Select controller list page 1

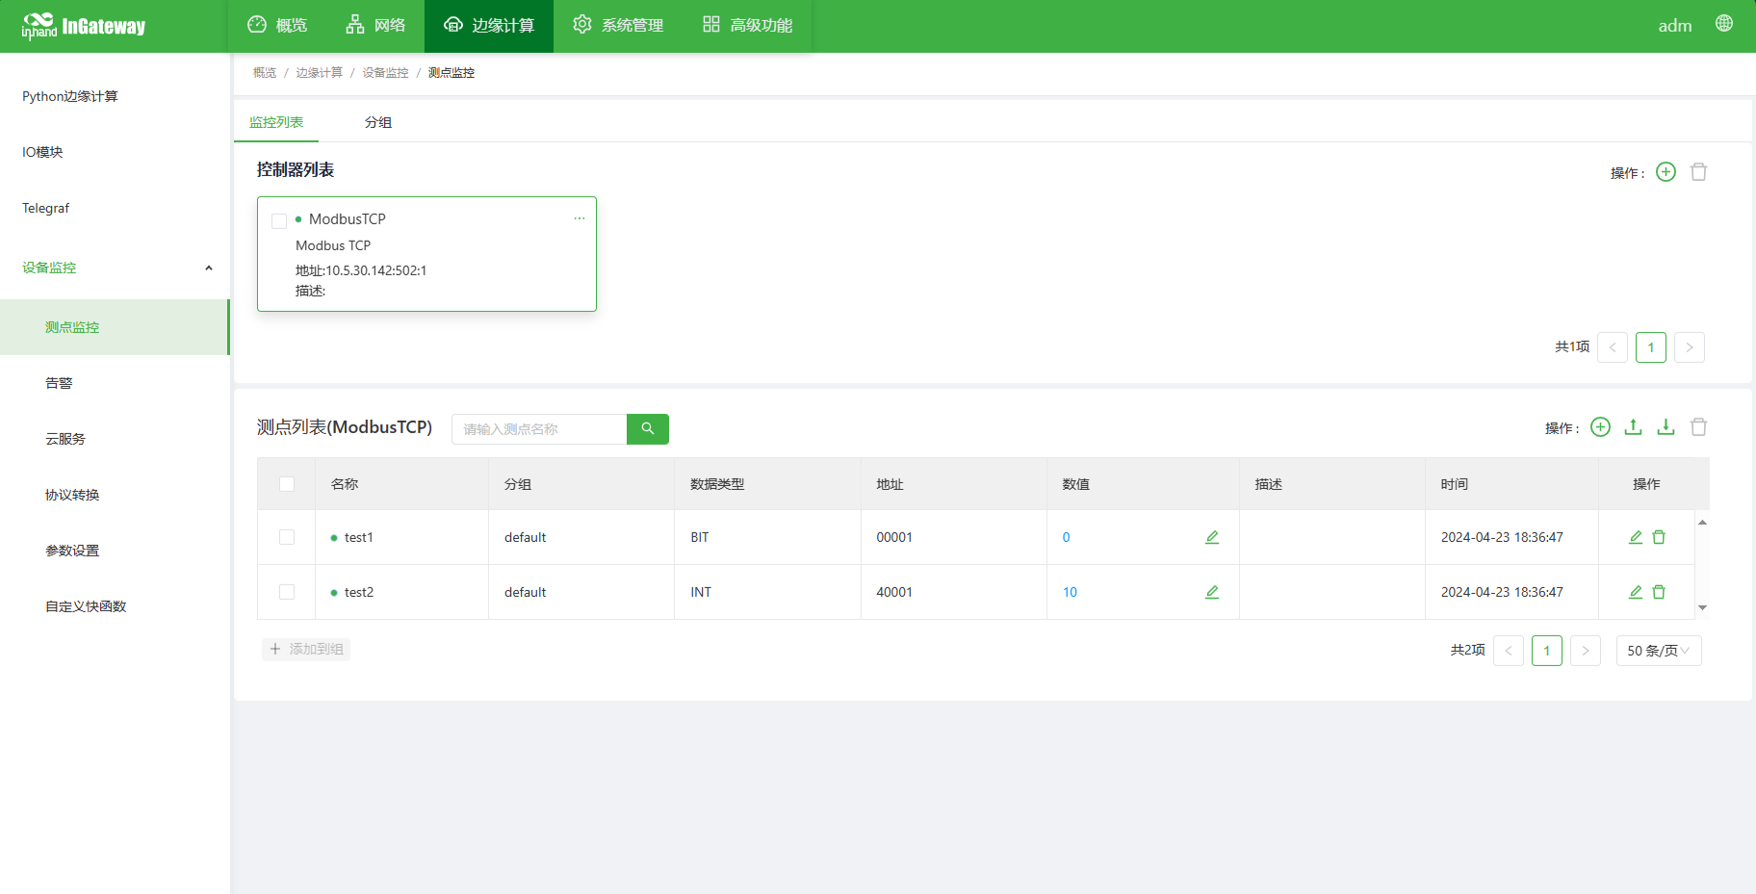click(1651, 348)
